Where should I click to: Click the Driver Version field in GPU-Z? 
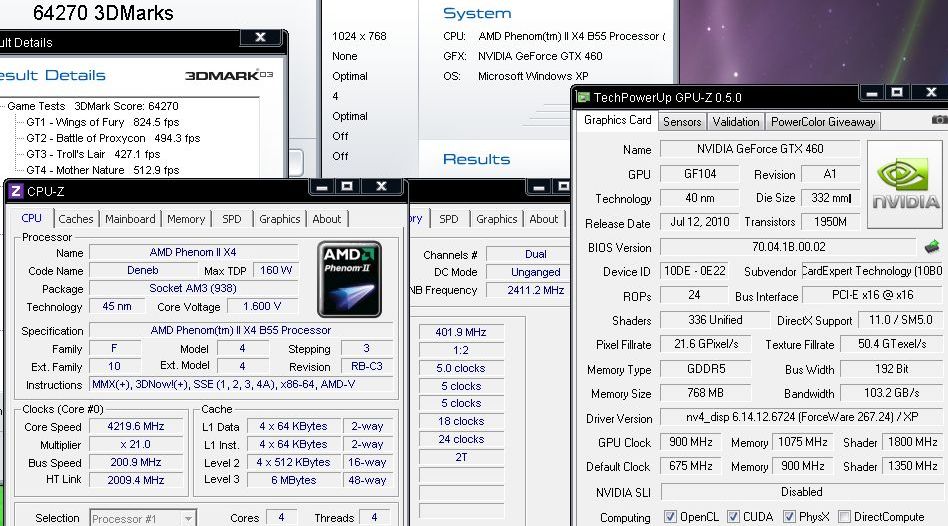click(801, 417)
